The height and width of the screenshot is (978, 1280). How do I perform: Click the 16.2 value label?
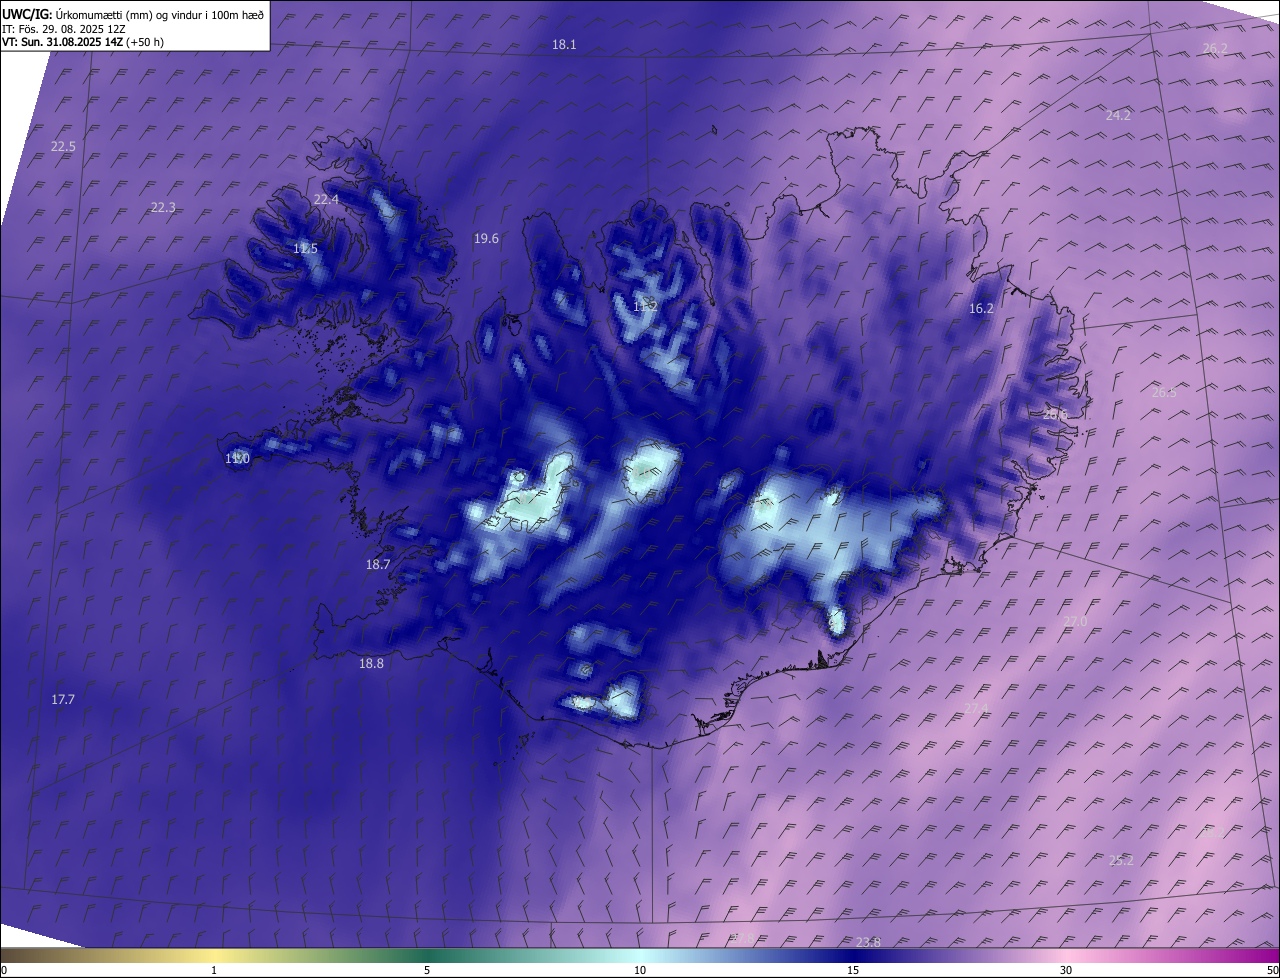coord(981,309)
